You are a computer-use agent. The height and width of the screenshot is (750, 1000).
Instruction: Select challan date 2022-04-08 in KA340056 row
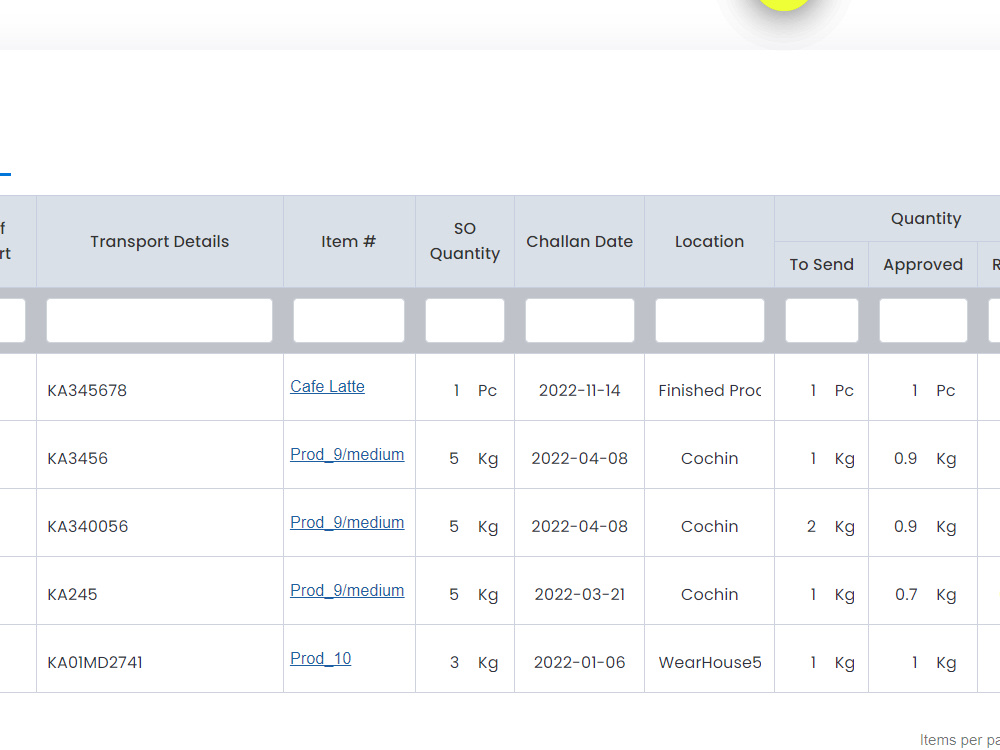coord(580,526)
